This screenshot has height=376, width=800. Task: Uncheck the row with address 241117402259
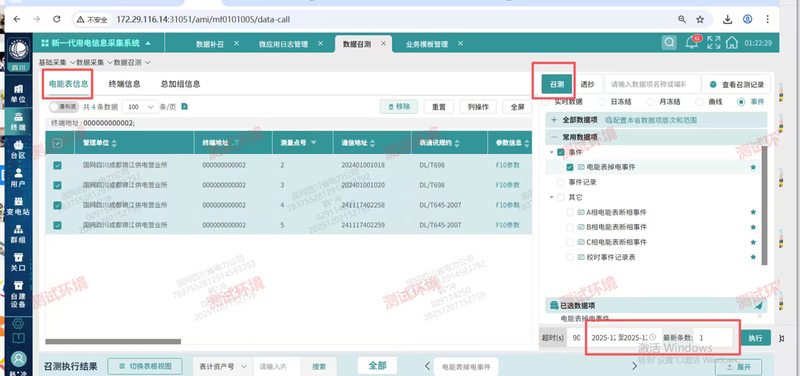(58, 225)
